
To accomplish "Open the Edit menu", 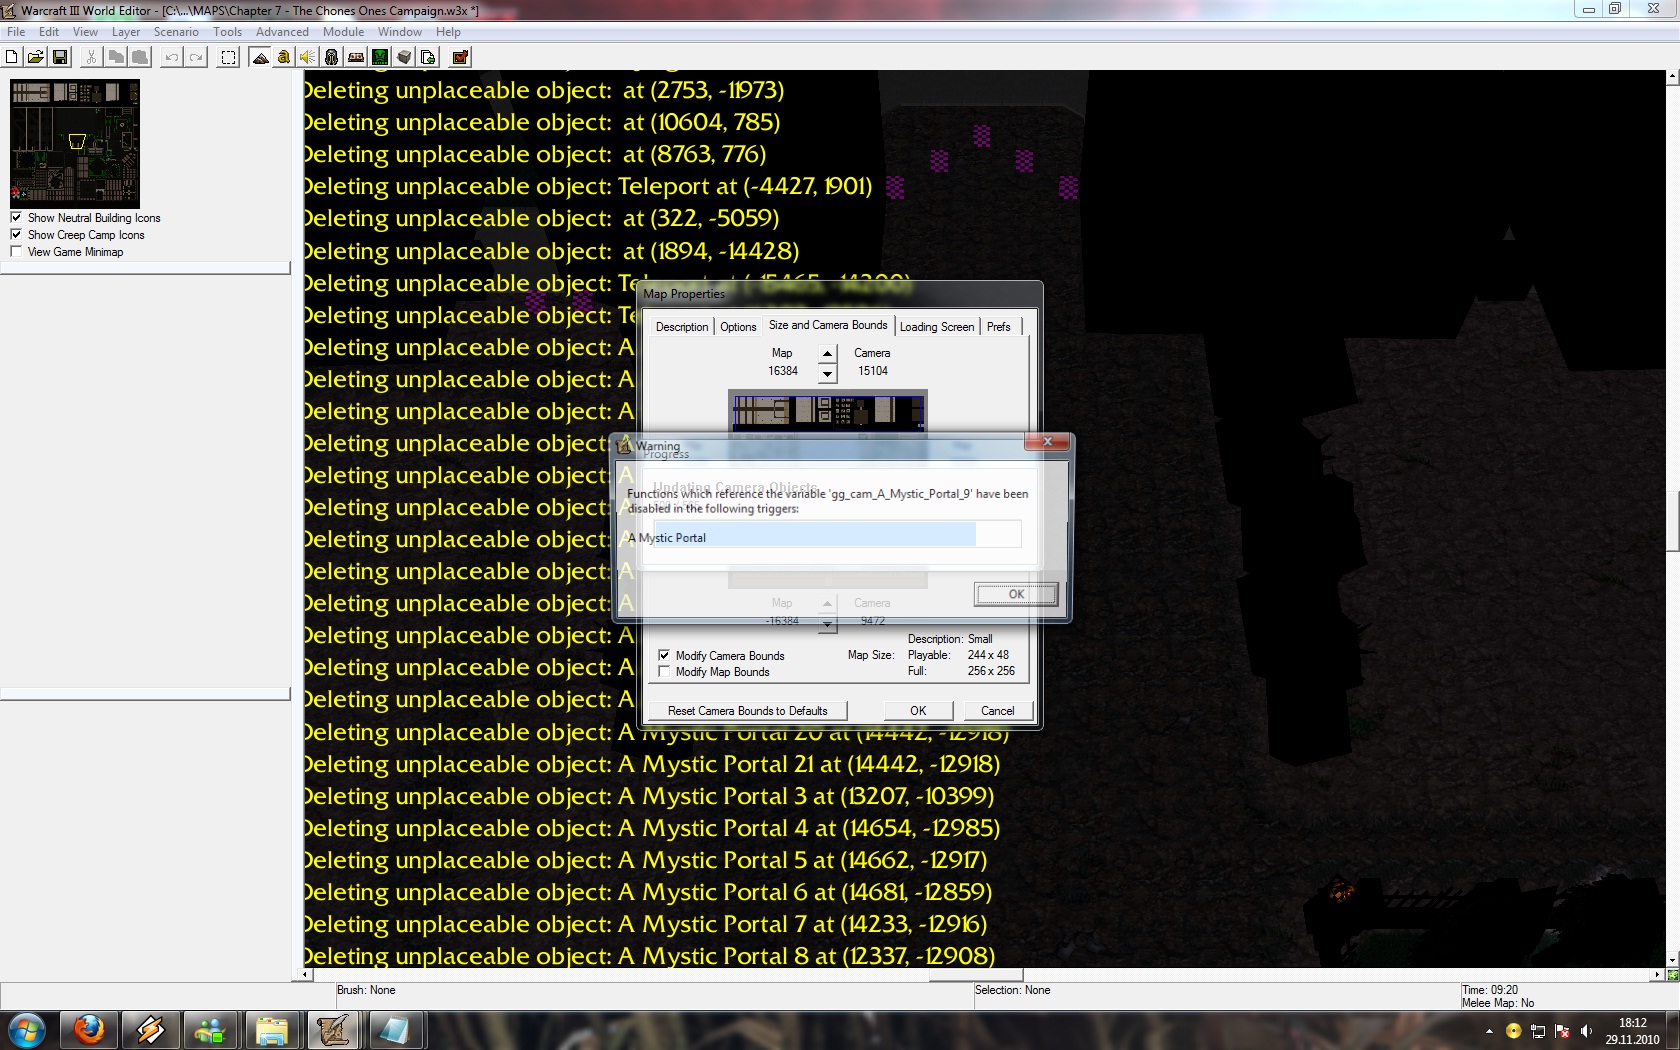I will point(49,32).
